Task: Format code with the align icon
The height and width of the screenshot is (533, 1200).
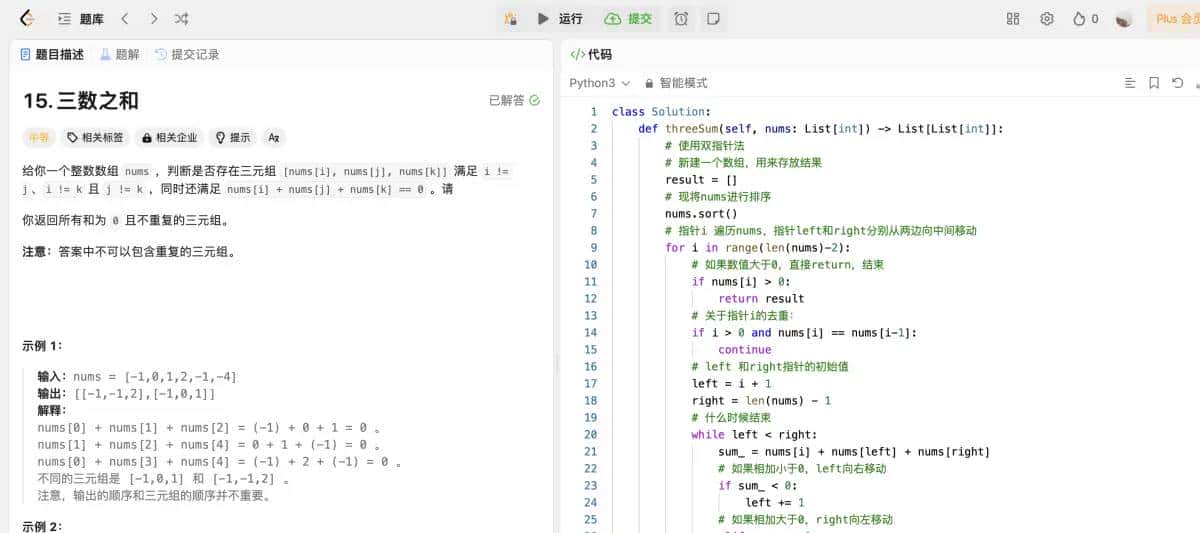Action: click(1130, 83)
